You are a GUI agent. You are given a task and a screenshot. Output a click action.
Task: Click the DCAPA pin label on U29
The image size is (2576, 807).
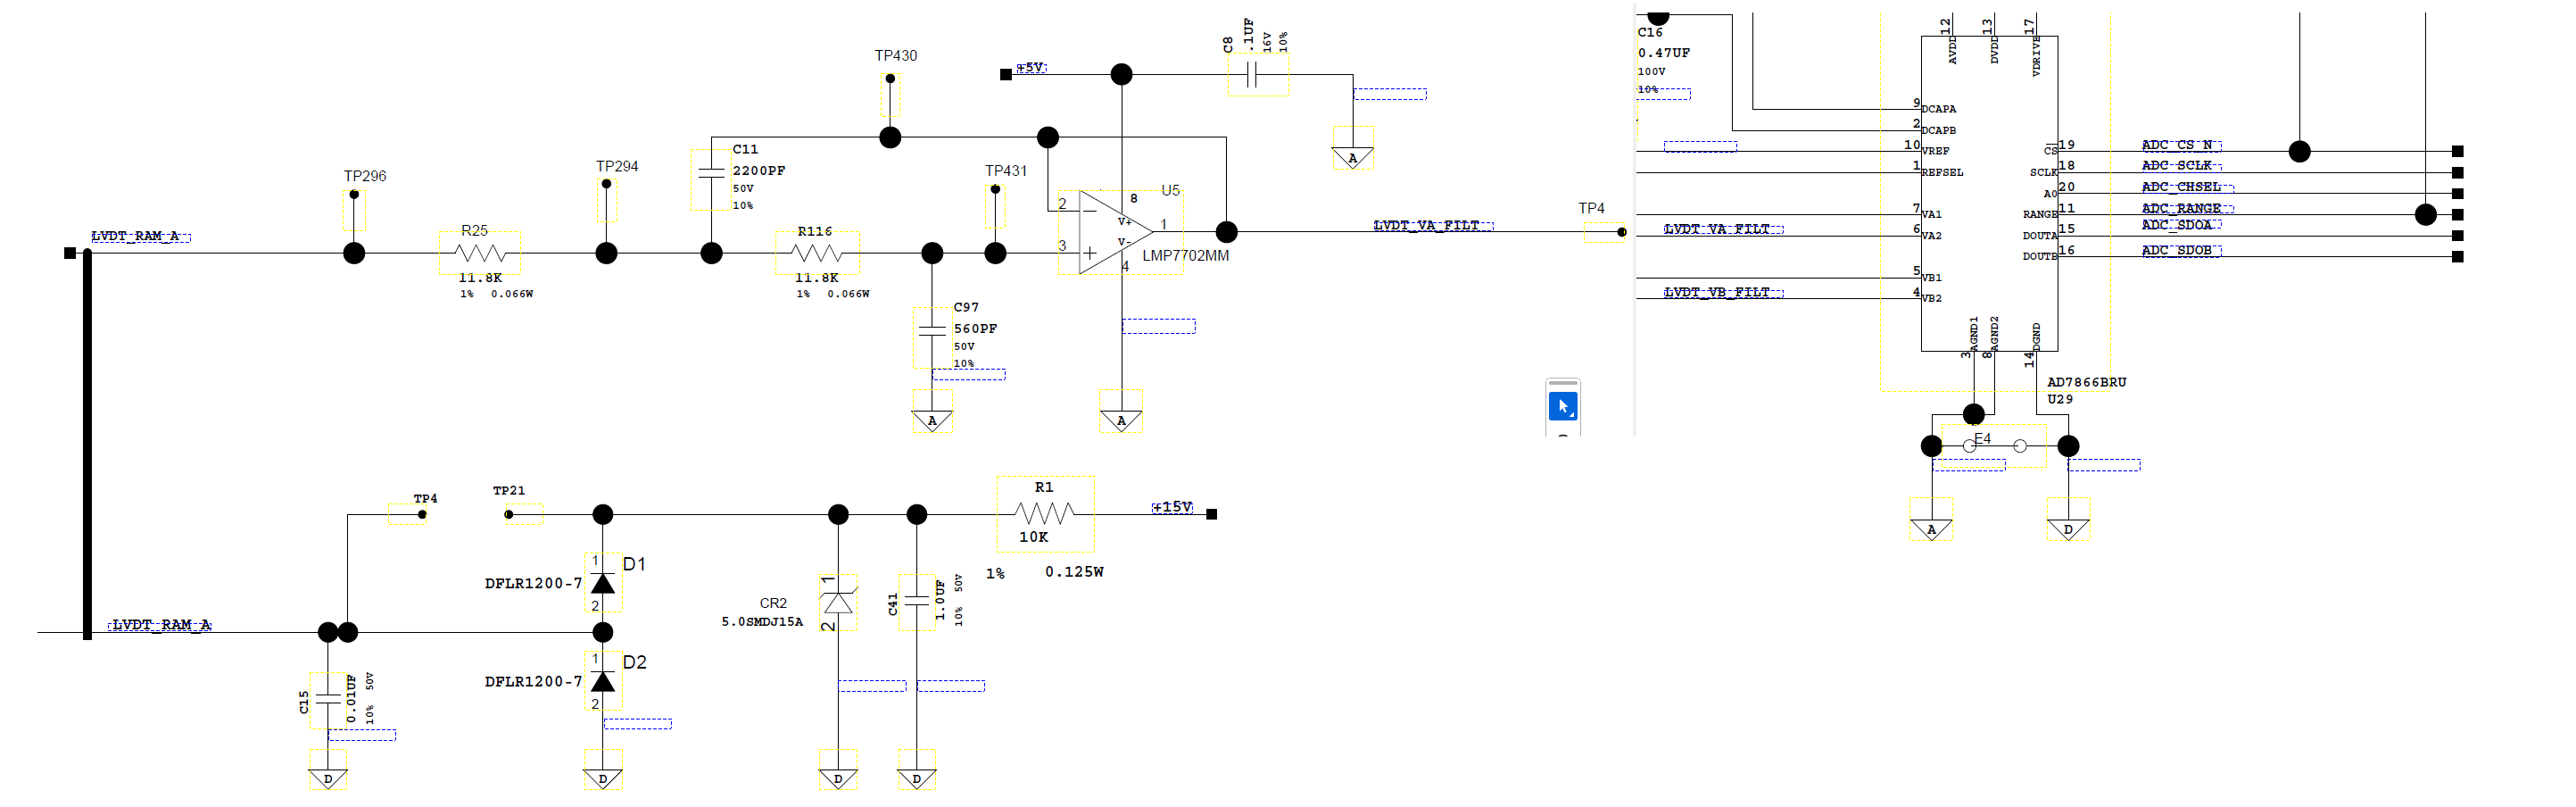pos(1938,109)
